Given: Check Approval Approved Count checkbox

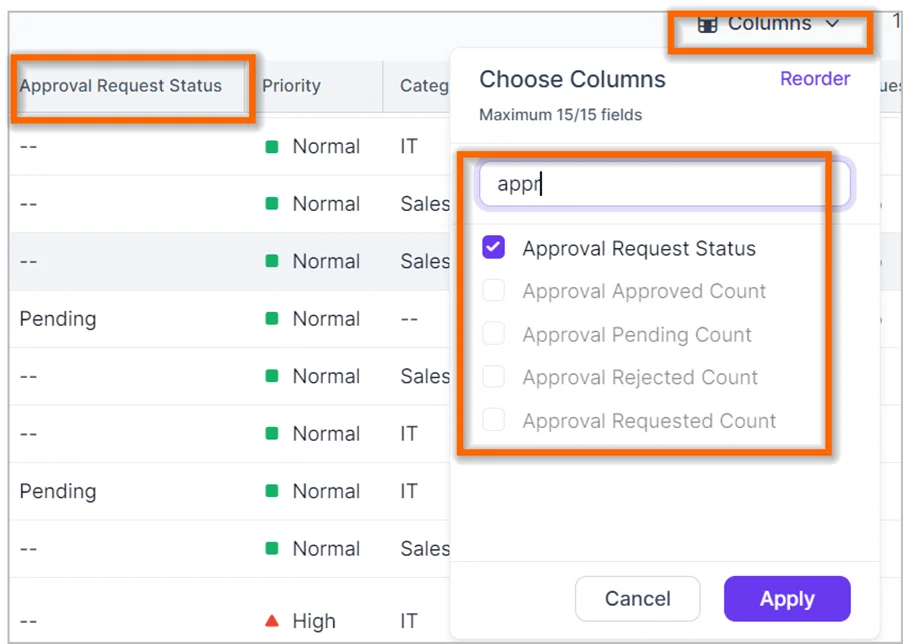Looking at the screenshot, I should (x=493, y=291).
